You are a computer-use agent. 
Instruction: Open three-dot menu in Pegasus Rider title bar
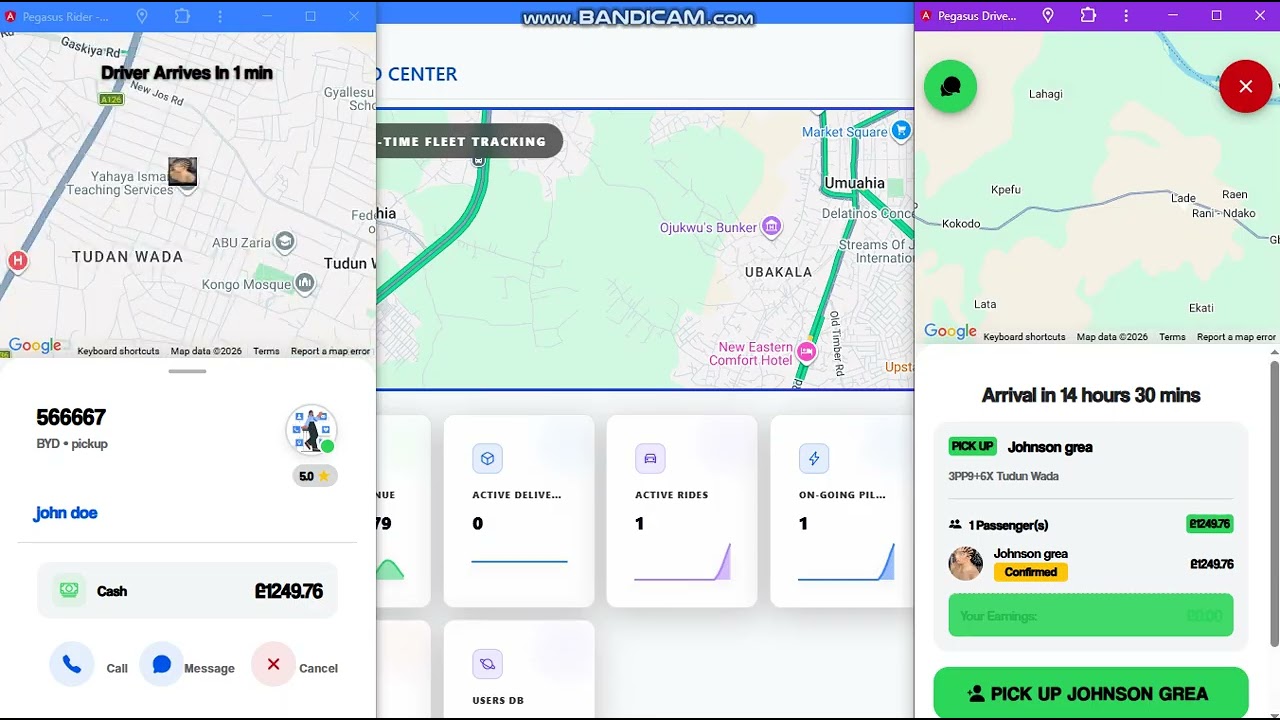(220, 16)
